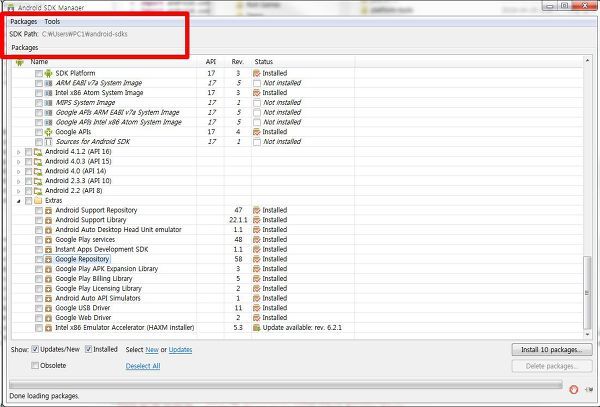Expand the Android 2.2 (API 8) node
The height and width of the screenshot is (407, 600).
click(x=18, y=191)
